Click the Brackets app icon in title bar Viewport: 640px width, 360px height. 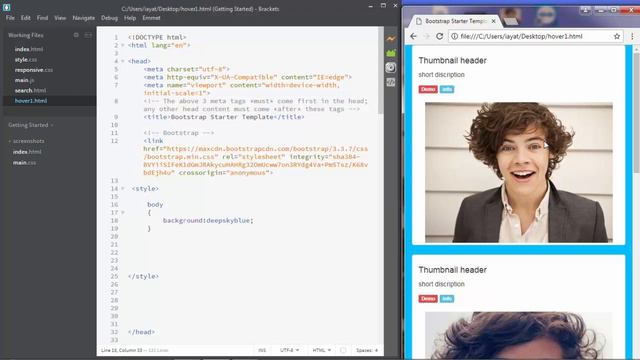7,7
